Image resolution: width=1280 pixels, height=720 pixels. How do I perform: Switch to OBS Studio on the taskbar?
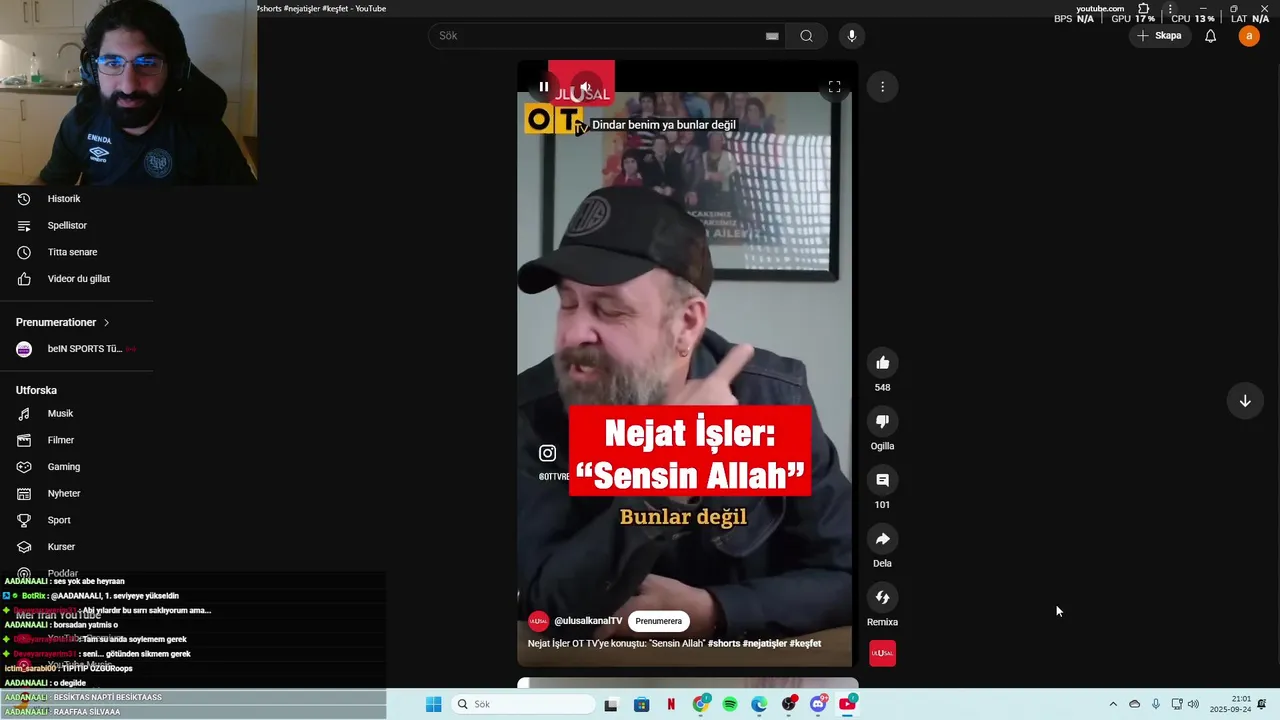click(789, 704)
